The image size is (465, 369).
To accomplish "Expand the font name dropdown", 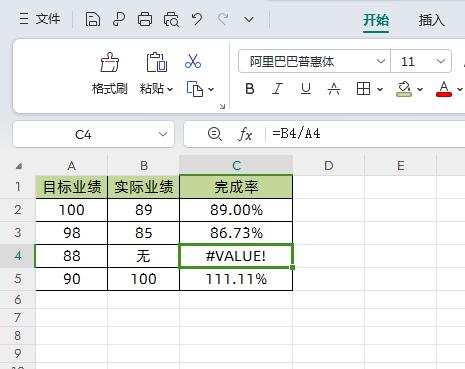I will pos(380,61).
